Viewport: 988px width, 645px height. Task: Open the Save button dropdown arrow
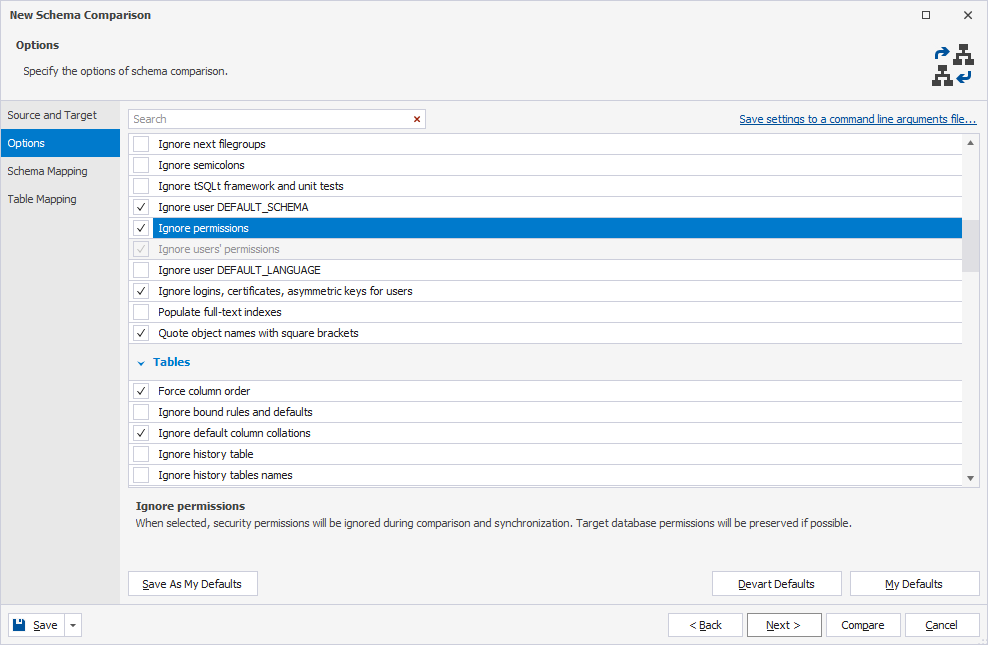click(71, 624)
